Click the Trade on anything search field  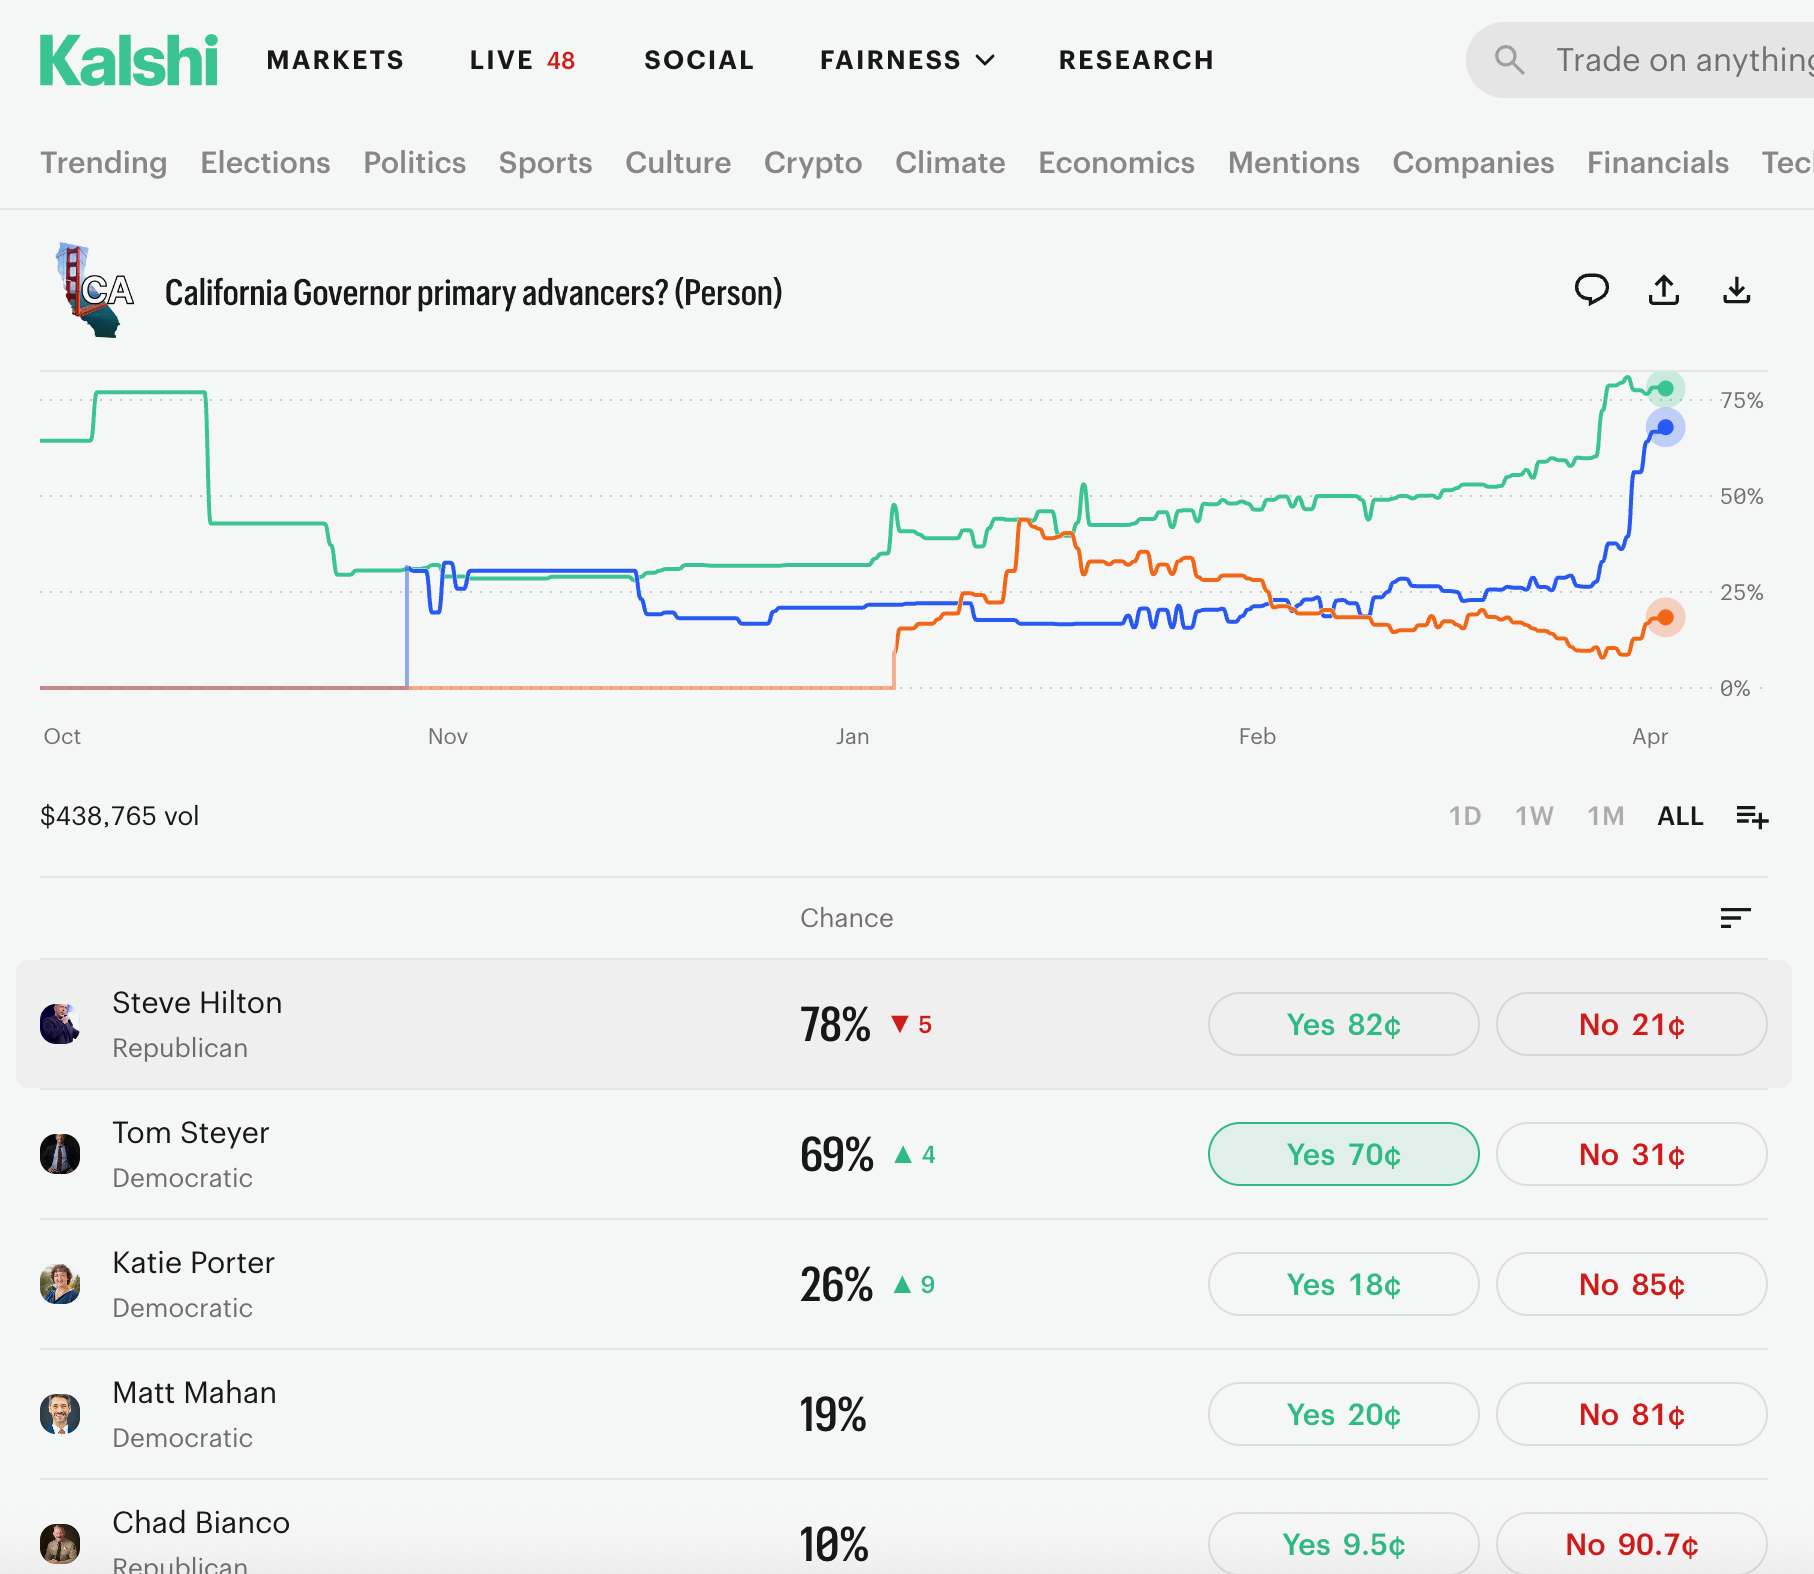tap(1682, 60)
